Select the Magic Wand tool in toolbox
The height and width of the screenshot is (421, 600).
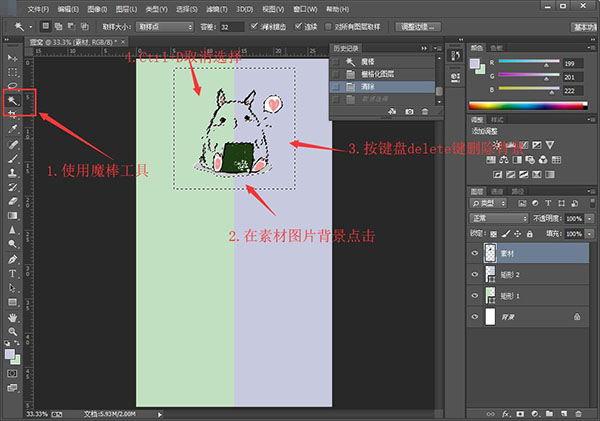pyautogui.click(x=12, y=100)
